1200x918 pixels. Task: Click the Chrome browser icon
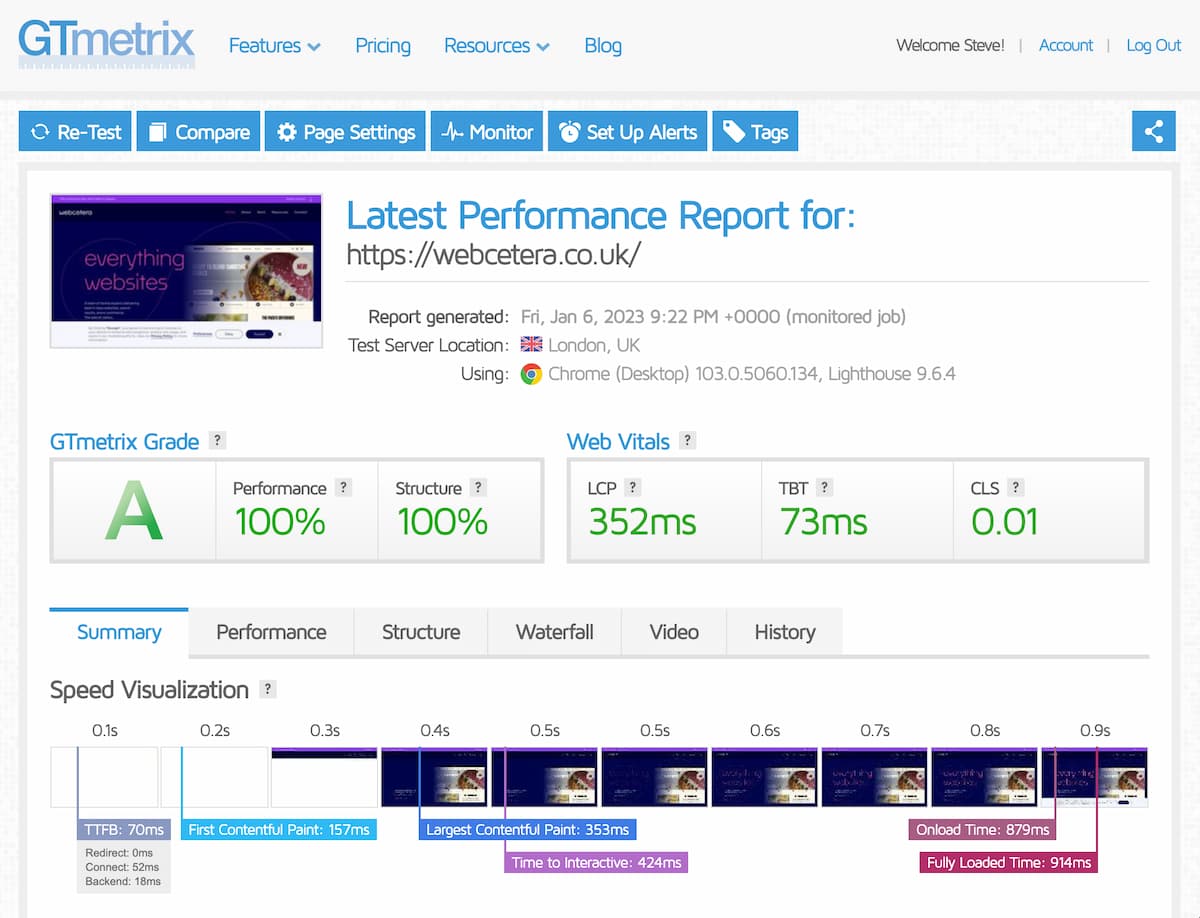pyautogui.click(x=531, y=374)
